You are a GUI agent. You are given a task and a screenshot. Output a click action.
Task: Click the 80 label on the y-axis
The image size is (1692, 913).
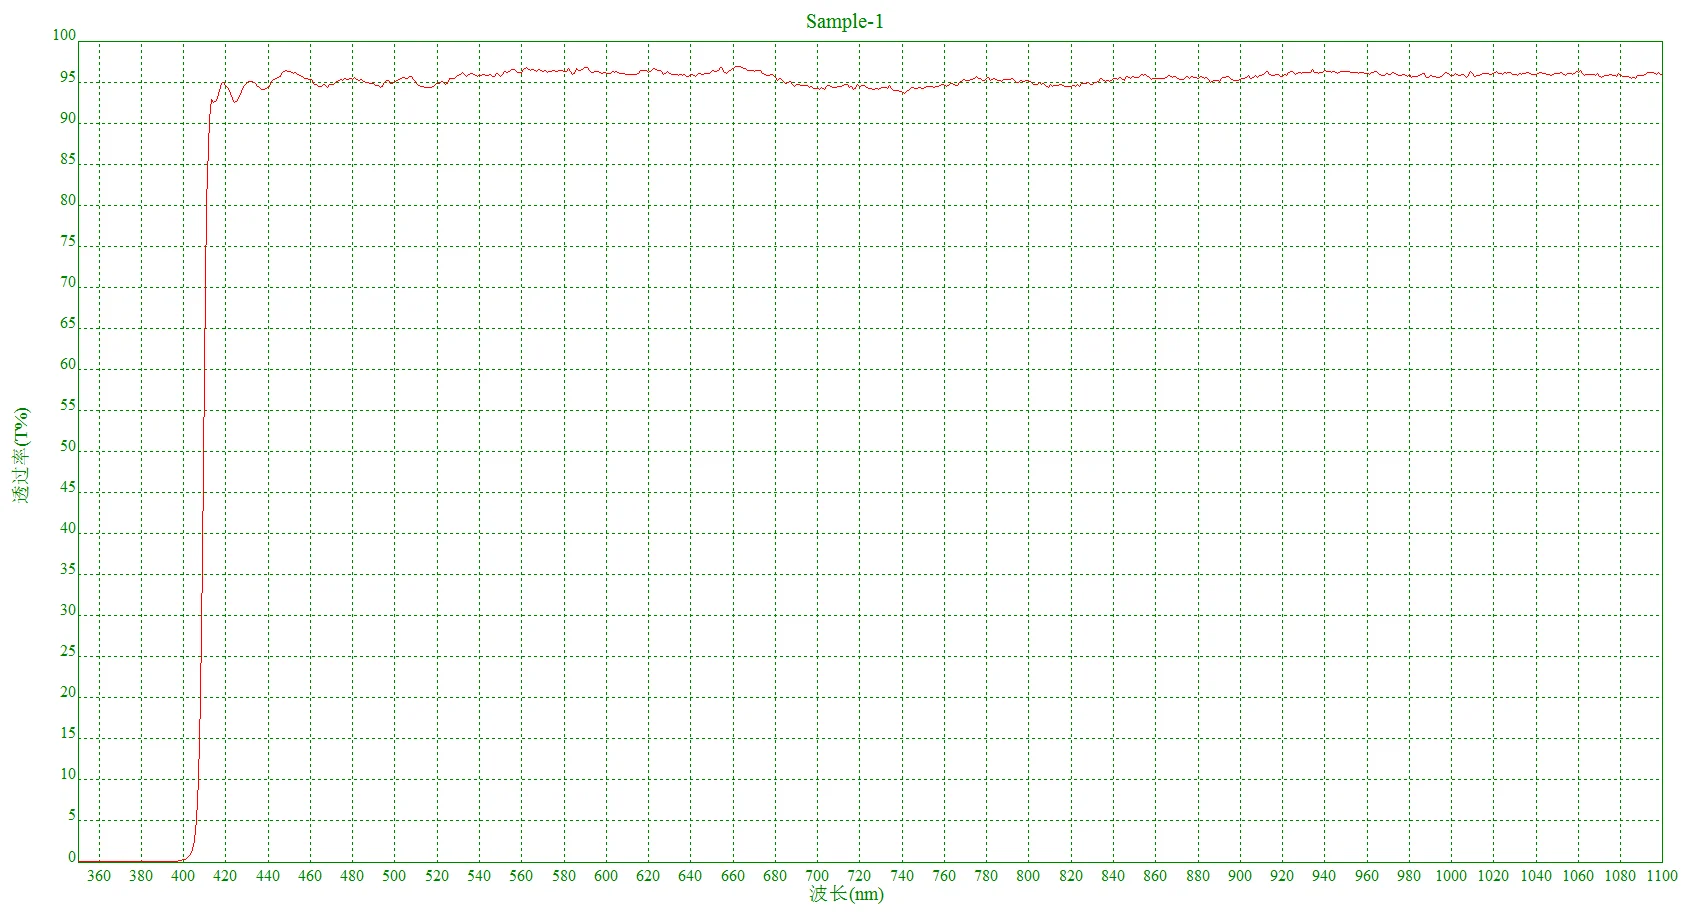pyautogui.click(x=68, y=200)
